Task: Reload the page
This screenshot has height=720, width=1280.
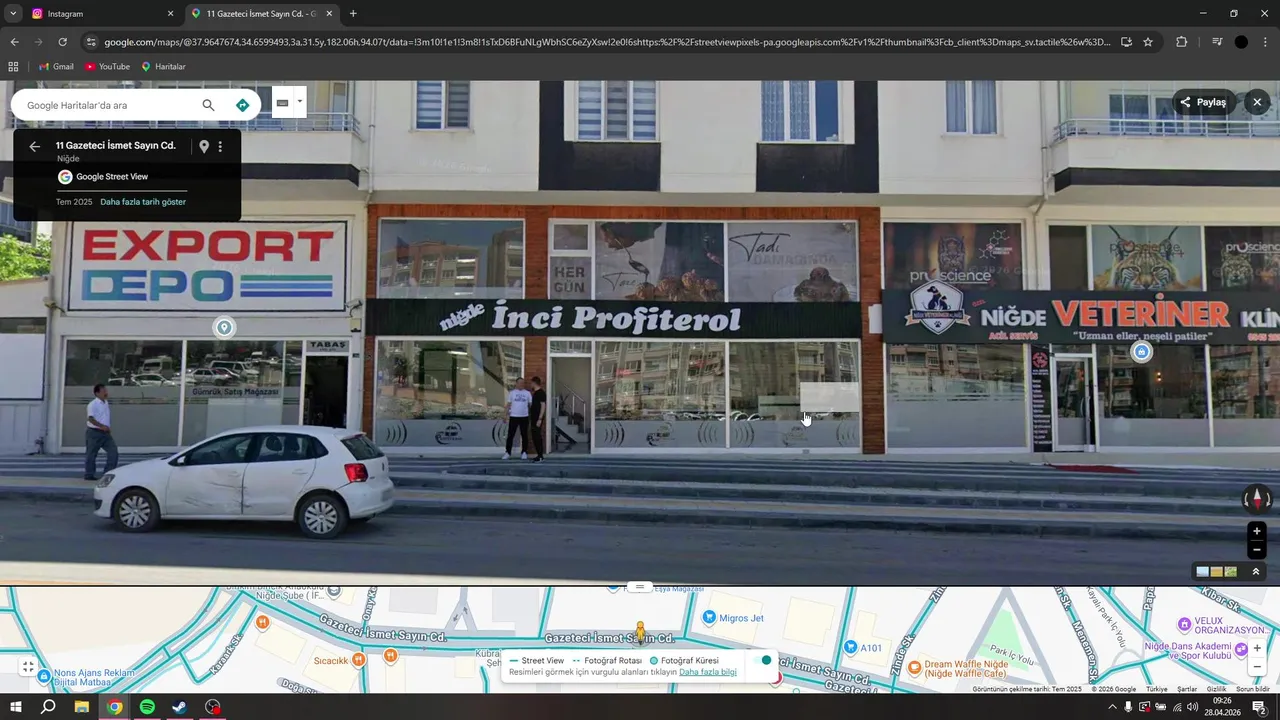Action: (x=62, y=42)
